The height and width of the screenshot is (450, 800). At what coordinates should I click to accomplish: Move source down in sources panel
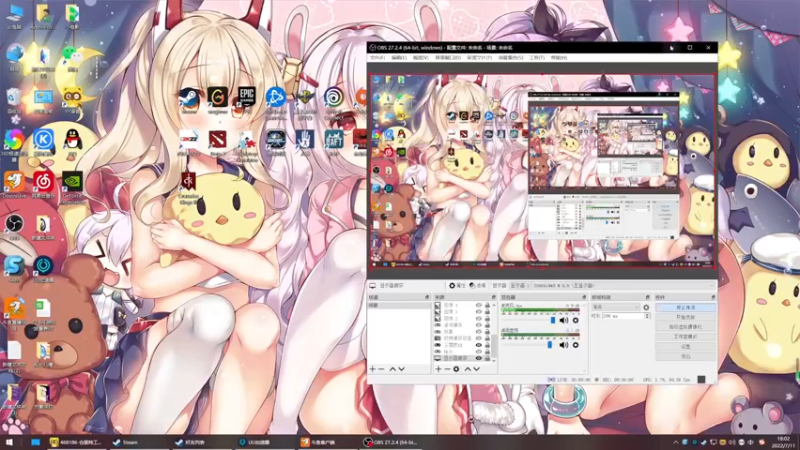tap(477, 369)
